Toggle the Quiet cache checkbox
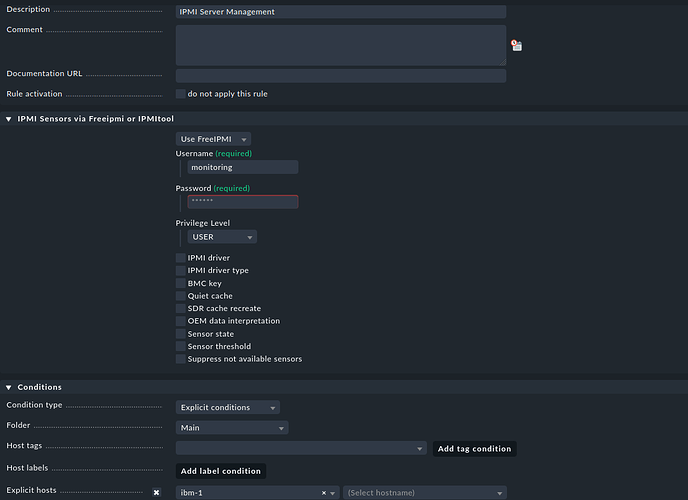Viewport: 688px width, 500px height. [180, 296]
